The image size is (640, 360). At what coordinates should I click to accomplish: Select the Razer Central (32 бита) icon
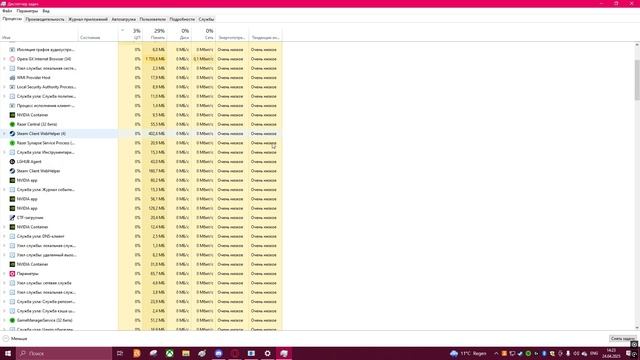pyautogui.click(x=12, y=124)
